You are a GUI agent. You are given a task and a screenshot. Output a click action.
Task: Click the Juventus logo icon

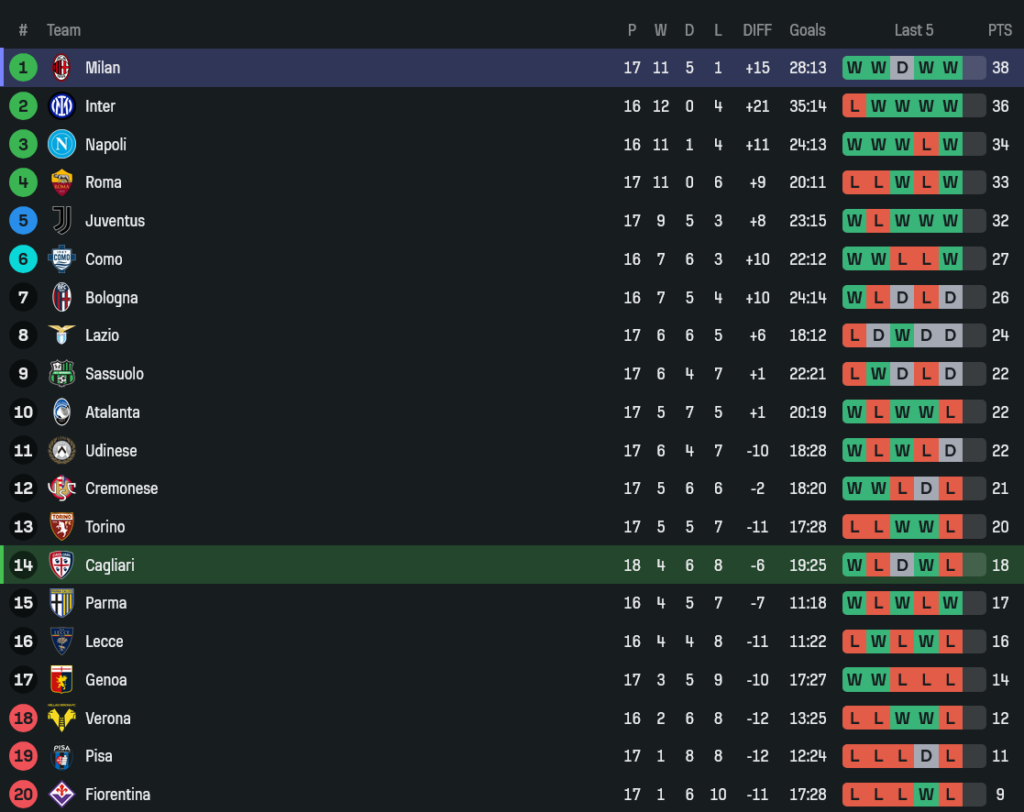[62, 221]
